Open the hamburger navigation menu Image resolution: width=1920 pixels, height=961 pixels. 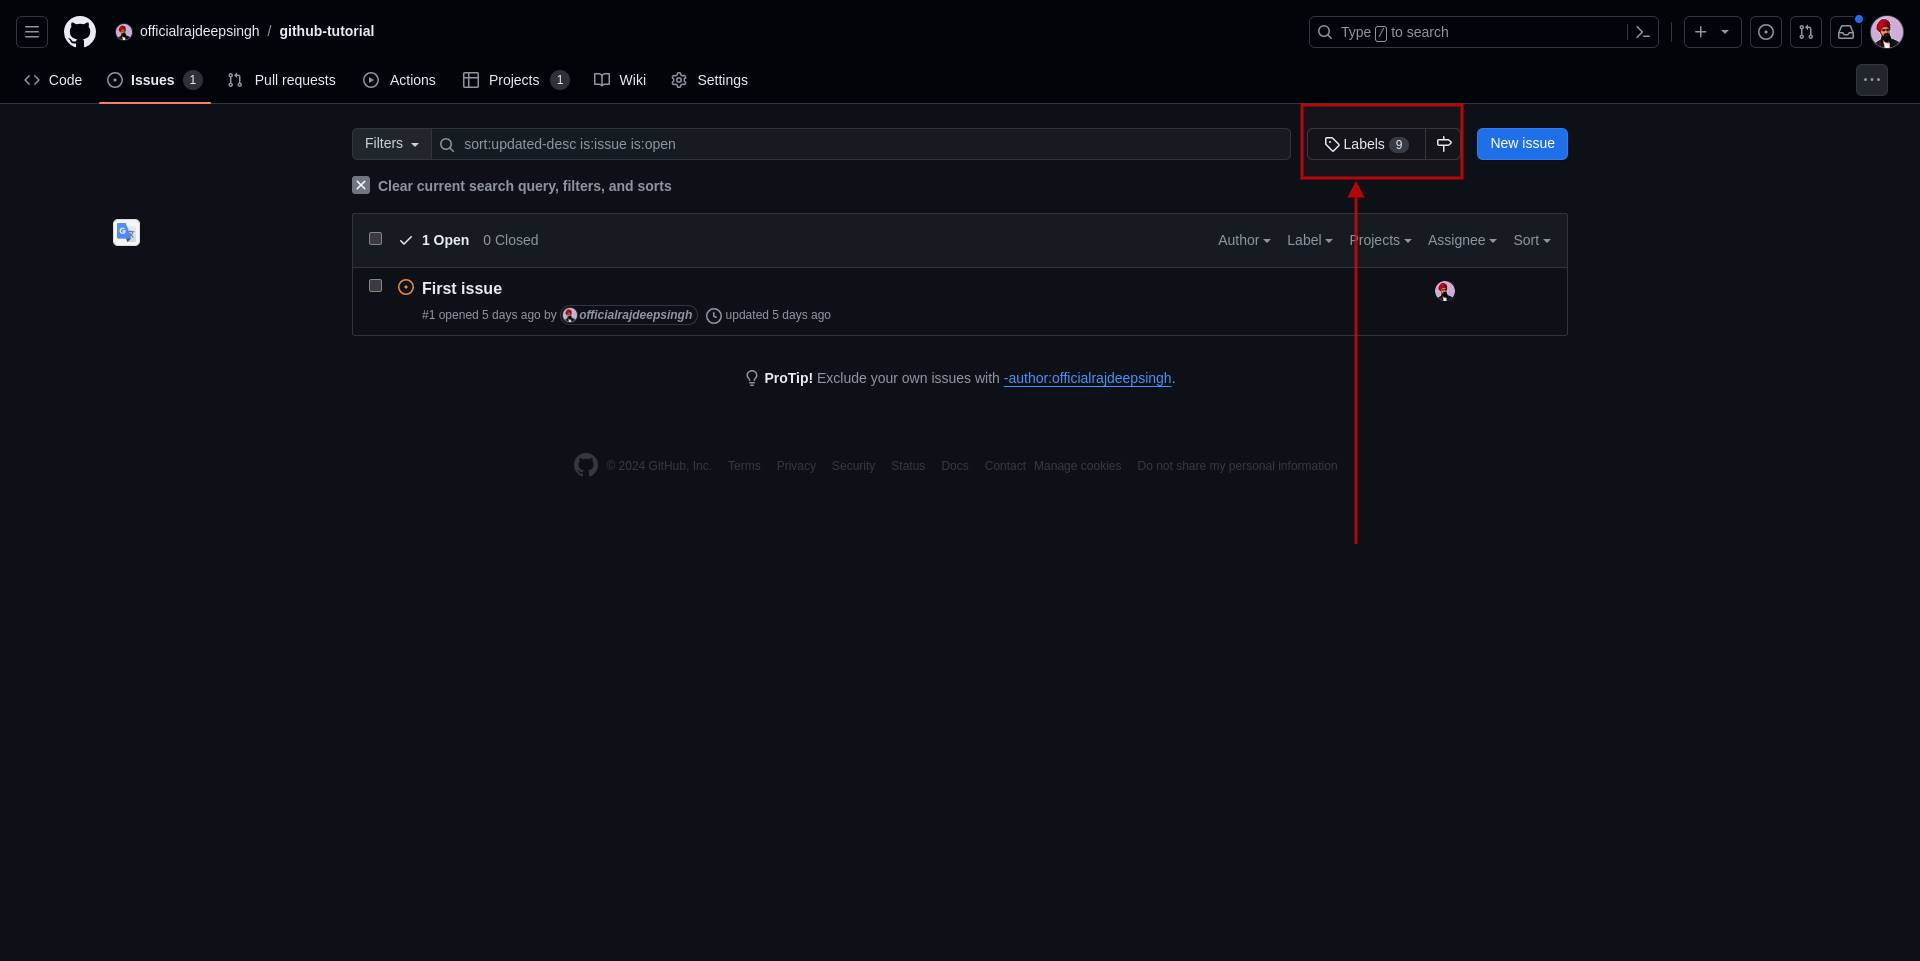pos(32,32)
